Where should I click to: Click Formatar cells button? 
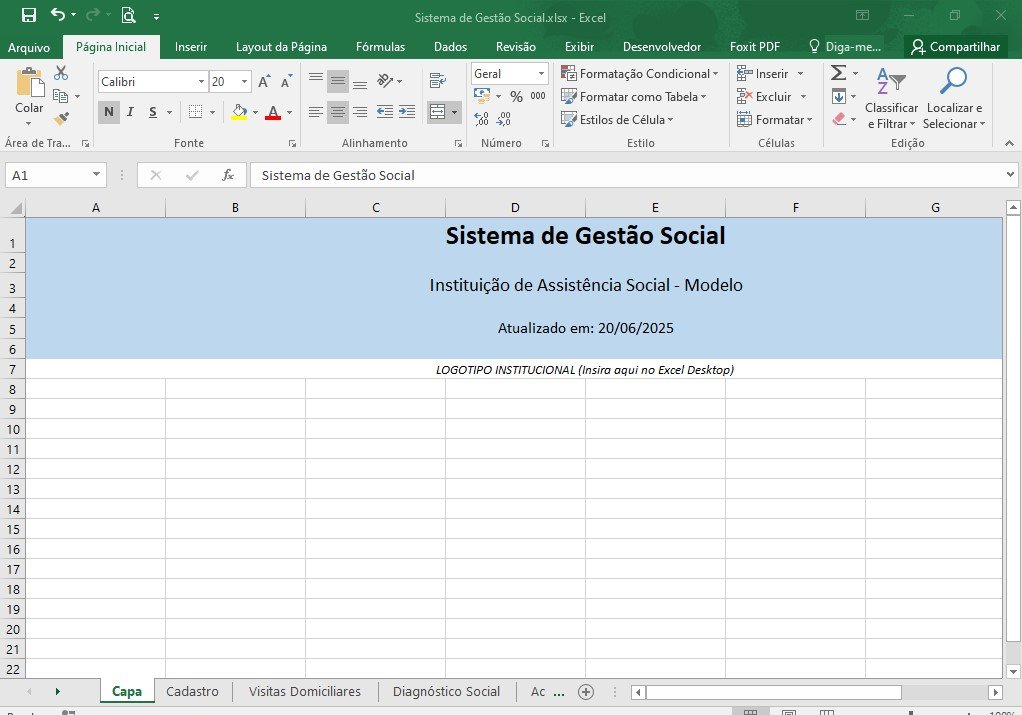click(774, 119)
